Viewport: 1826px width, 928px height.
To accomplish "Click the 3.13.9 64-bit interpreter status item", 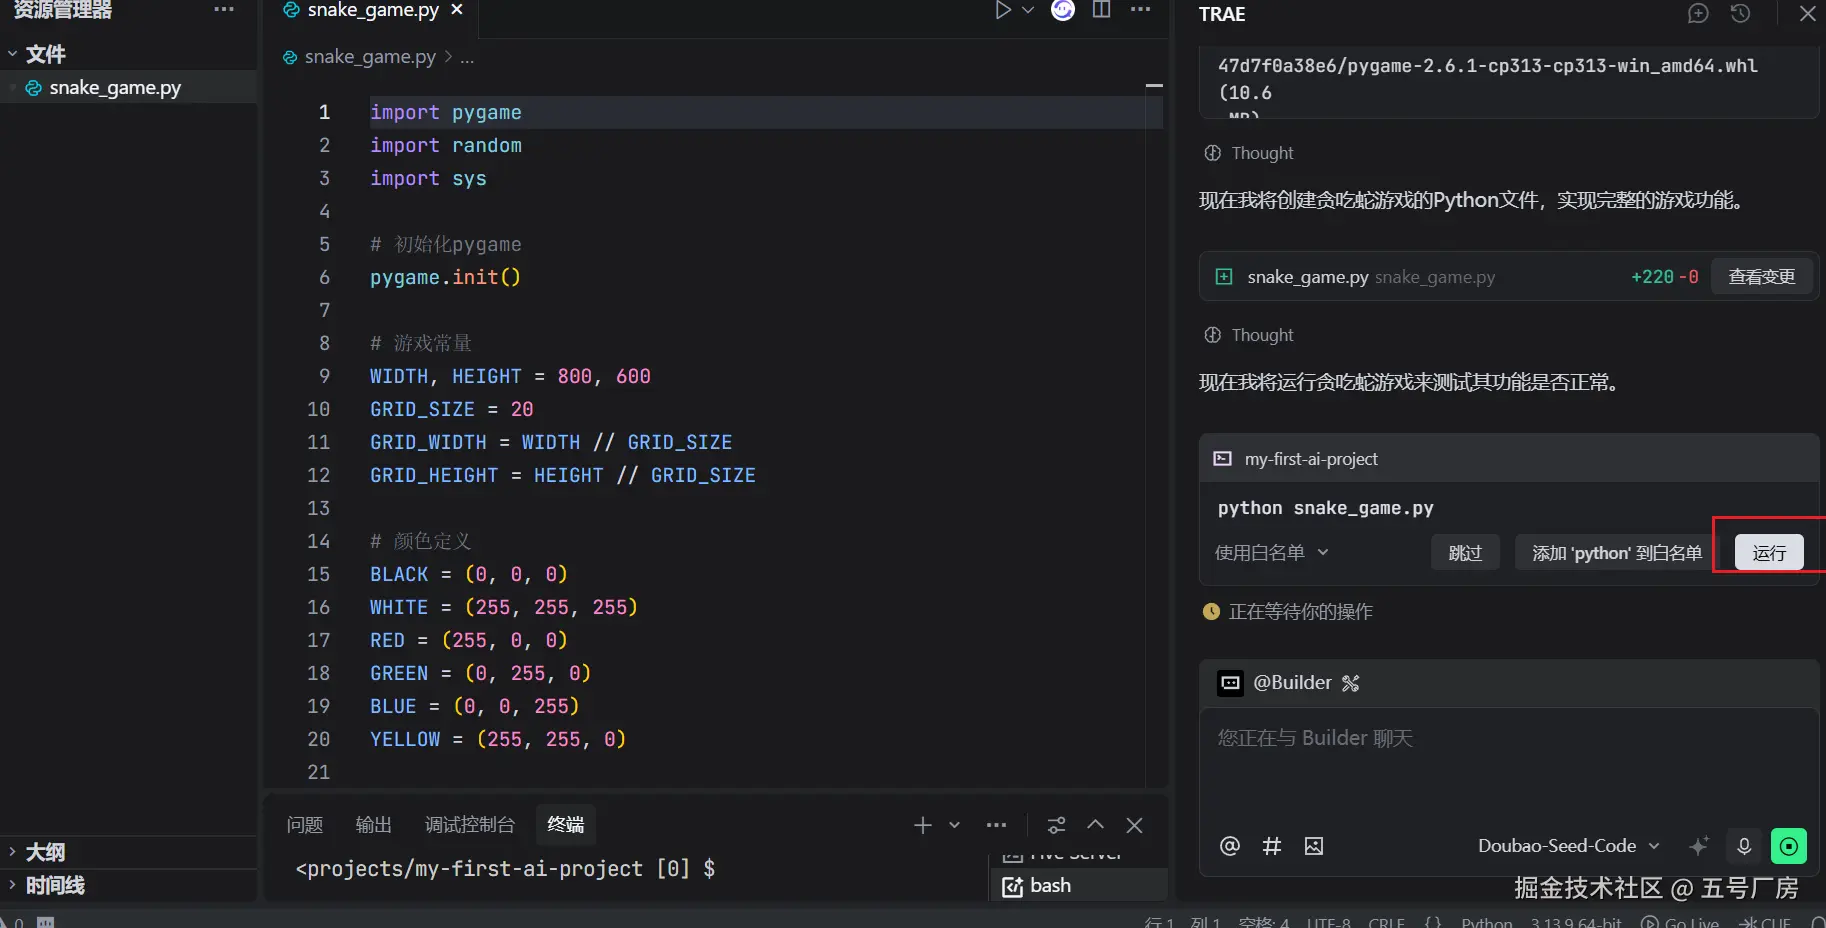I will pyautogui.click(x=1576, y=922).
